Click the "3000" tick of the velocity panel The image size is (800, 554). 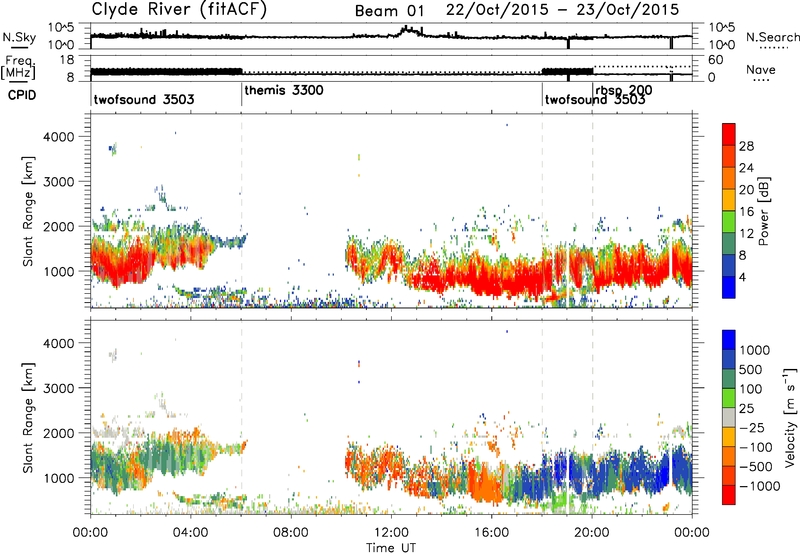pyautogui.click(x=58, y=388)
